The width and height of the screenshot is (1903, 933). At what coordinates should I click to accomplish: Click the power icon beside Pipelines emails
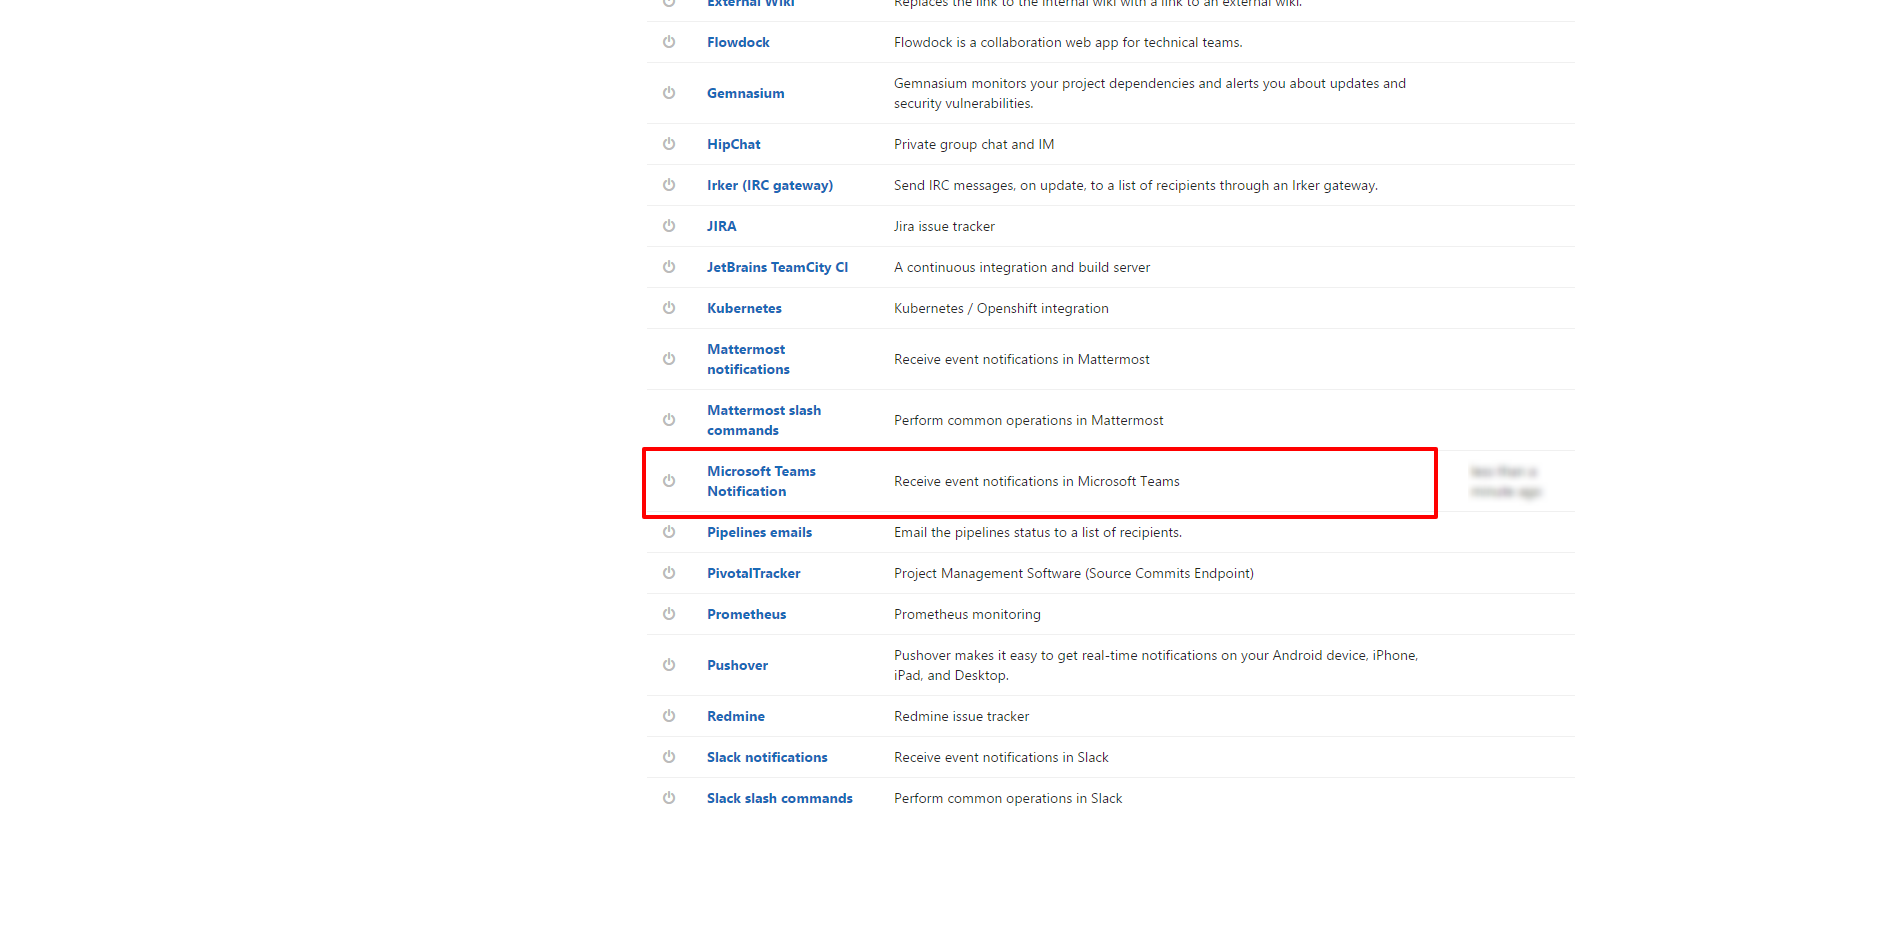click(669, 532)
